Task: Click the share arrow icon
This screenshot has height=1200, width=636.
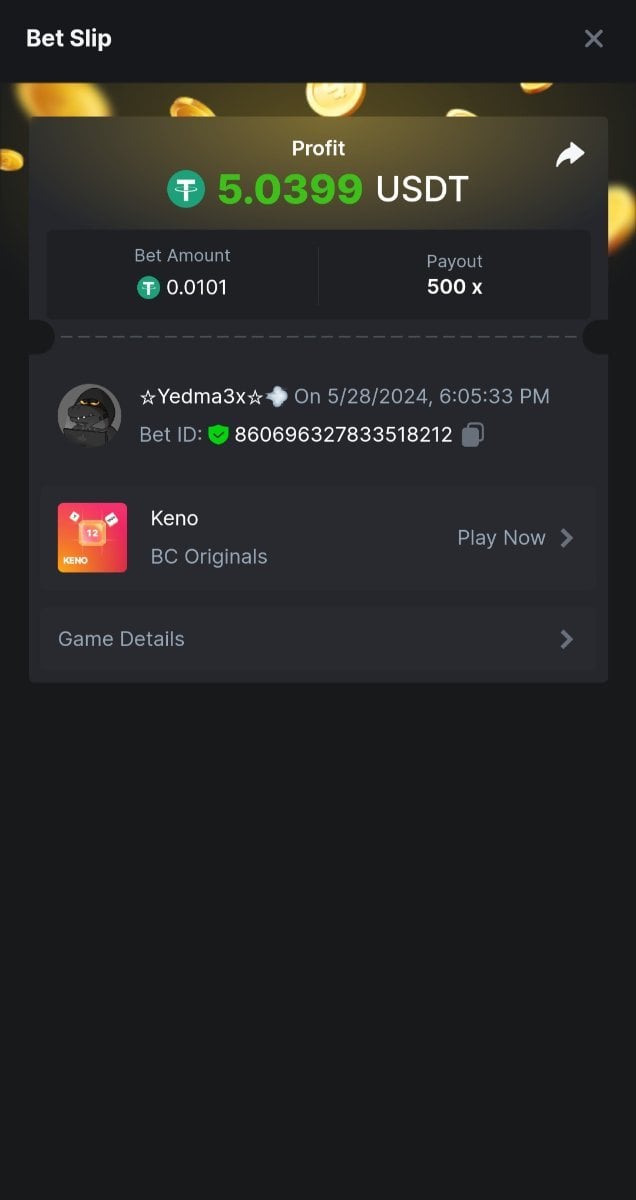Action: [570, 155]
